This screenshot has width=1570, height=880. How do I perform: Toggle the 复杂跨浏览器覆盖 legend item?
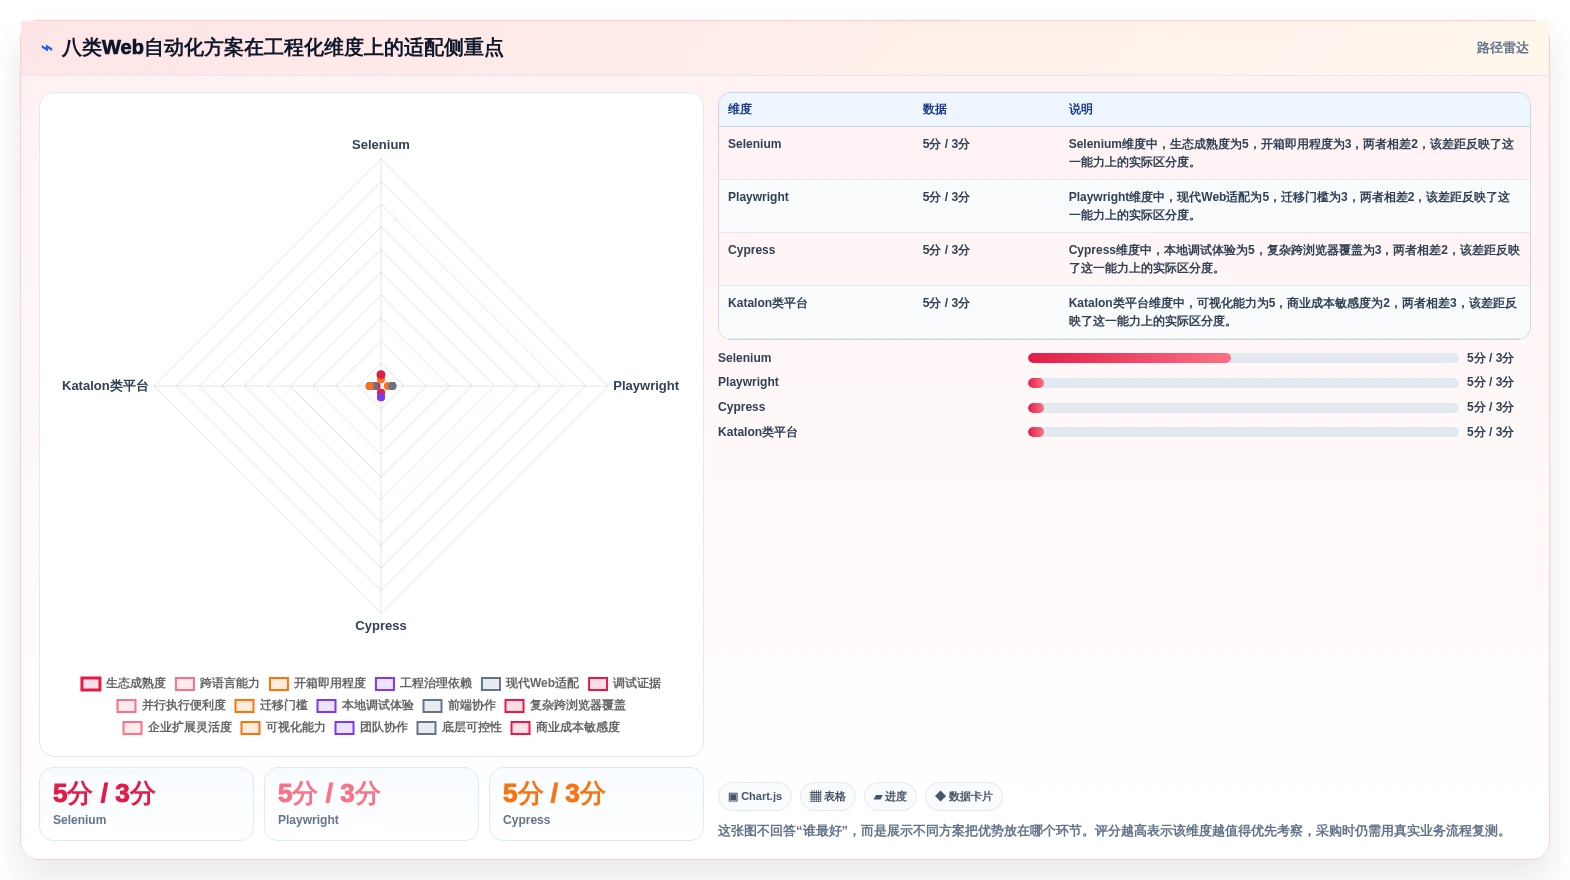tap(565, 706)
